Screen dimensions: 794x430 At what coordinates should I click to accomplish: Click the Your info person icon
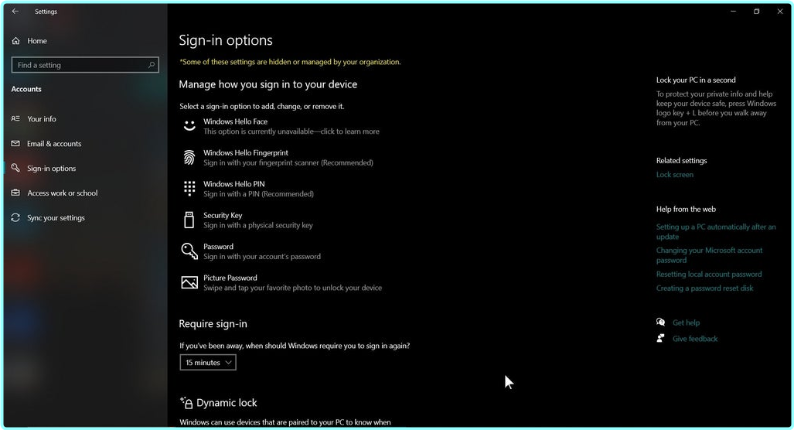(x=16, y=119)
